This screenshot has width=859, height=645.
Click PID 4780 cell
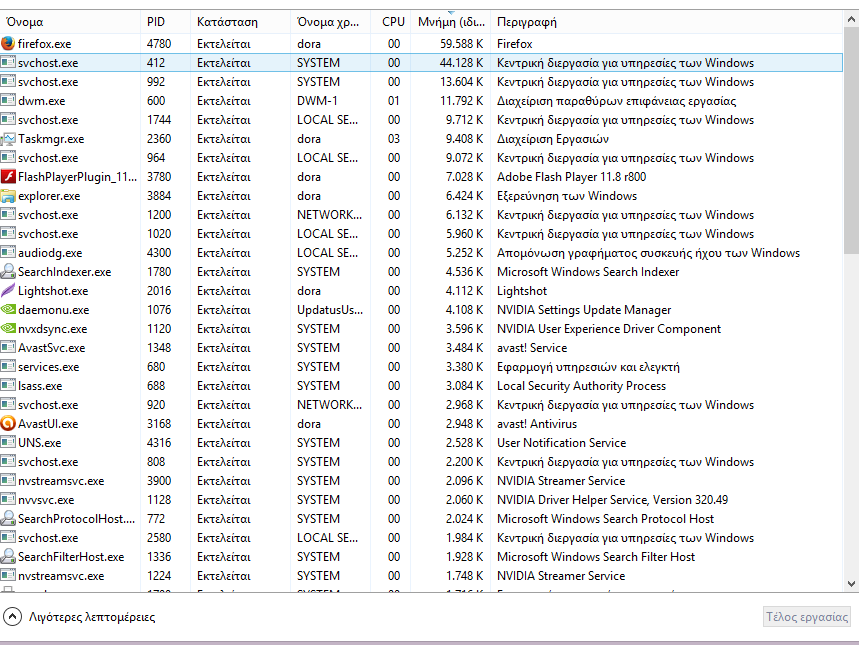tap(159, 44)
